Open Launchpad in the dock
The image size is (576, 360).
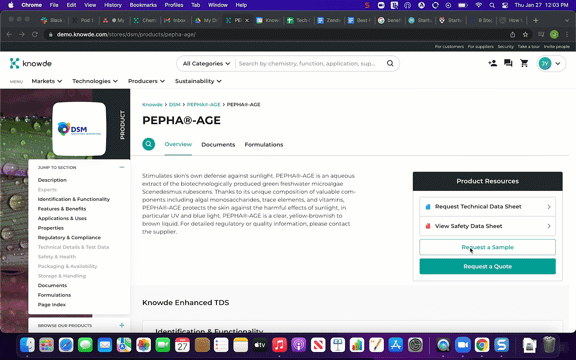[47, 345]
